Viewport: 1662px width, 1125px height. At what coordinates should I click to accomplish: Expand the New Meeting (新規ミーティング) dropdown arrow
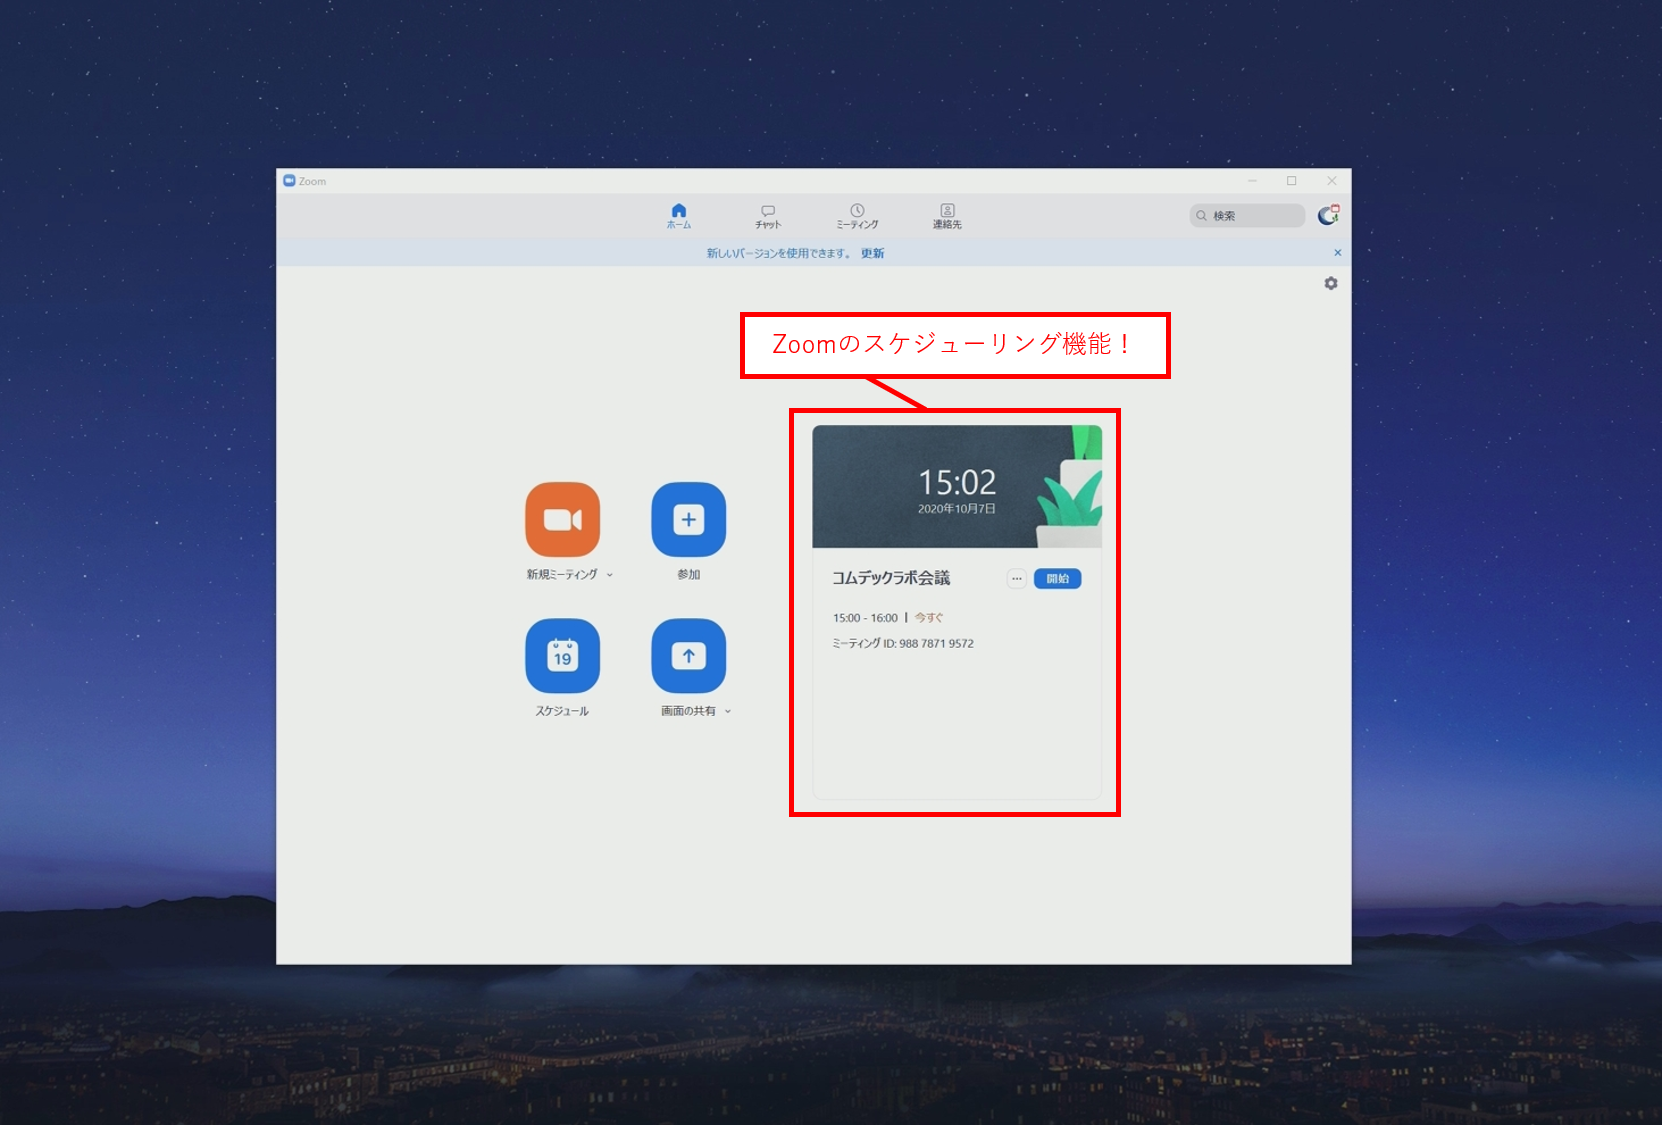610,575
